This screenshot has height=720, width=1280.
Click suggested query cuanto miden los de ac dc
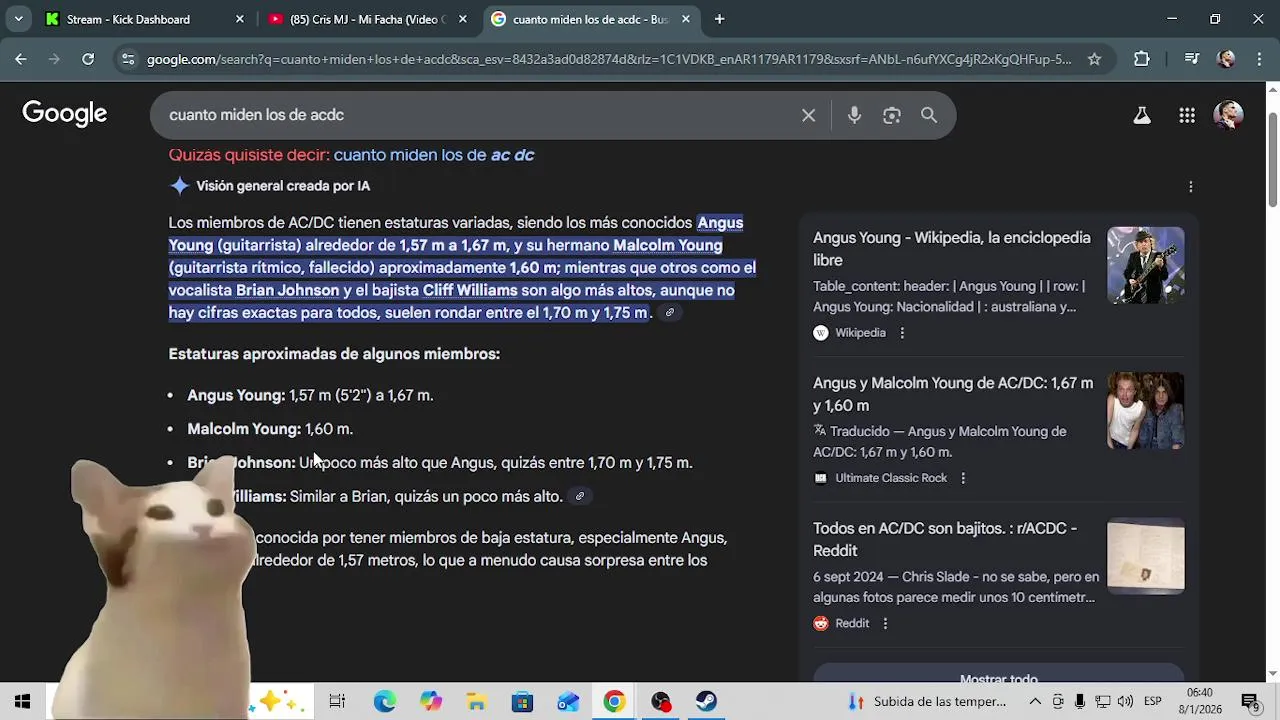[434, 155]
